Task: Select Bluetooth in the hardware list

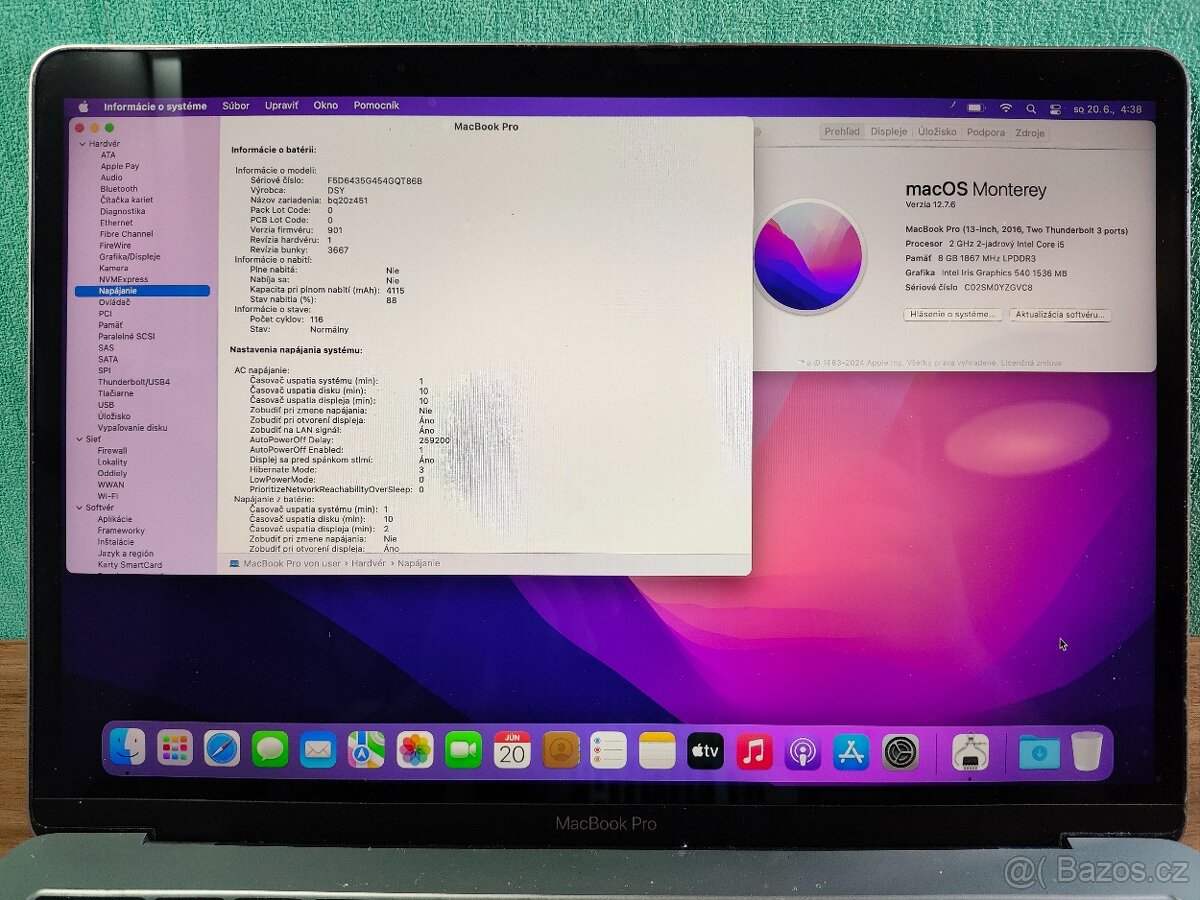Action: click(119, 189)
